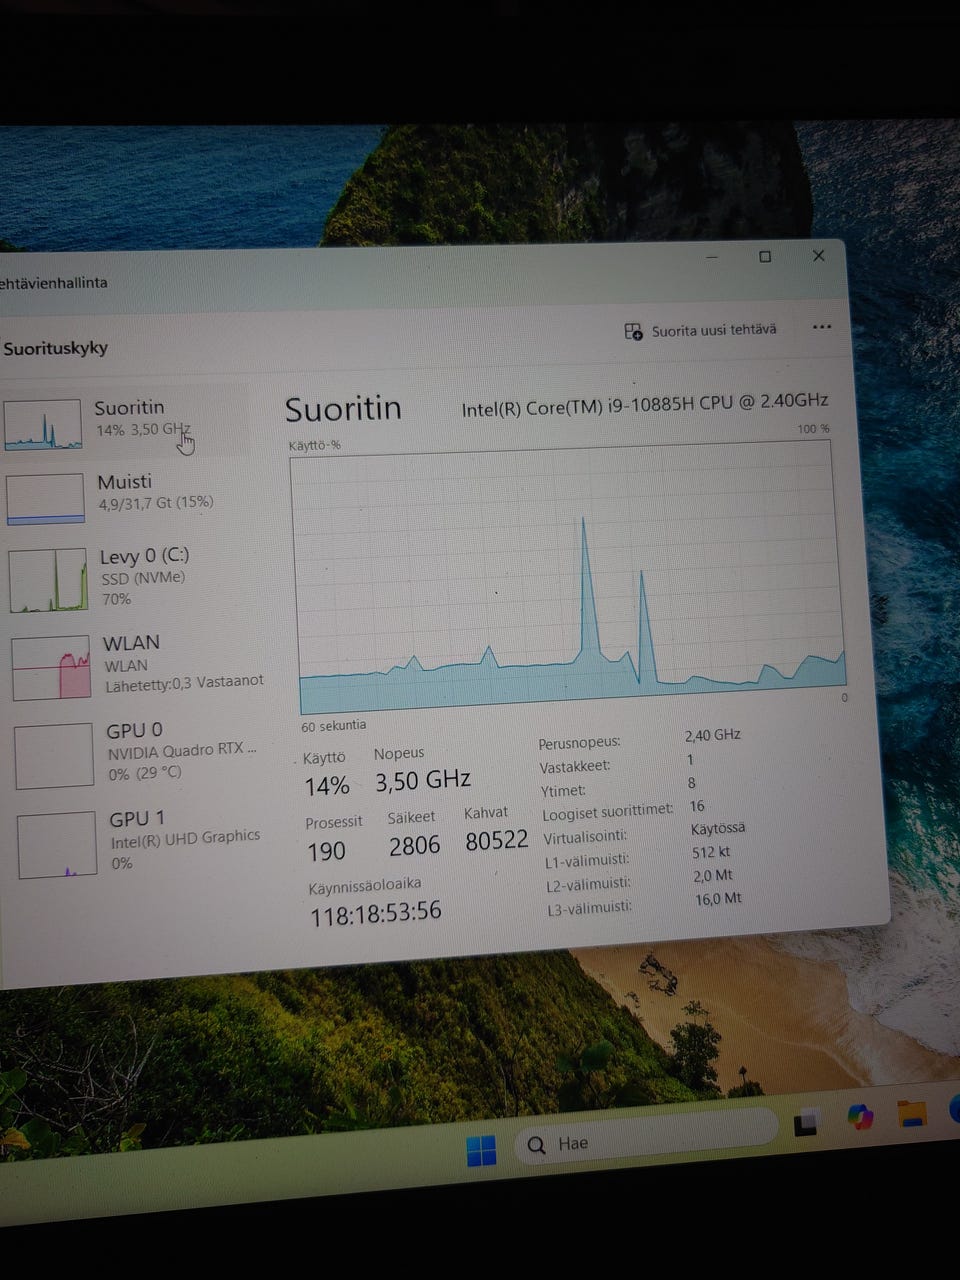The image size is (960, 1280).
Task: Click the WLAN mini graph thumbnail
Action: (x=52, y=667)
